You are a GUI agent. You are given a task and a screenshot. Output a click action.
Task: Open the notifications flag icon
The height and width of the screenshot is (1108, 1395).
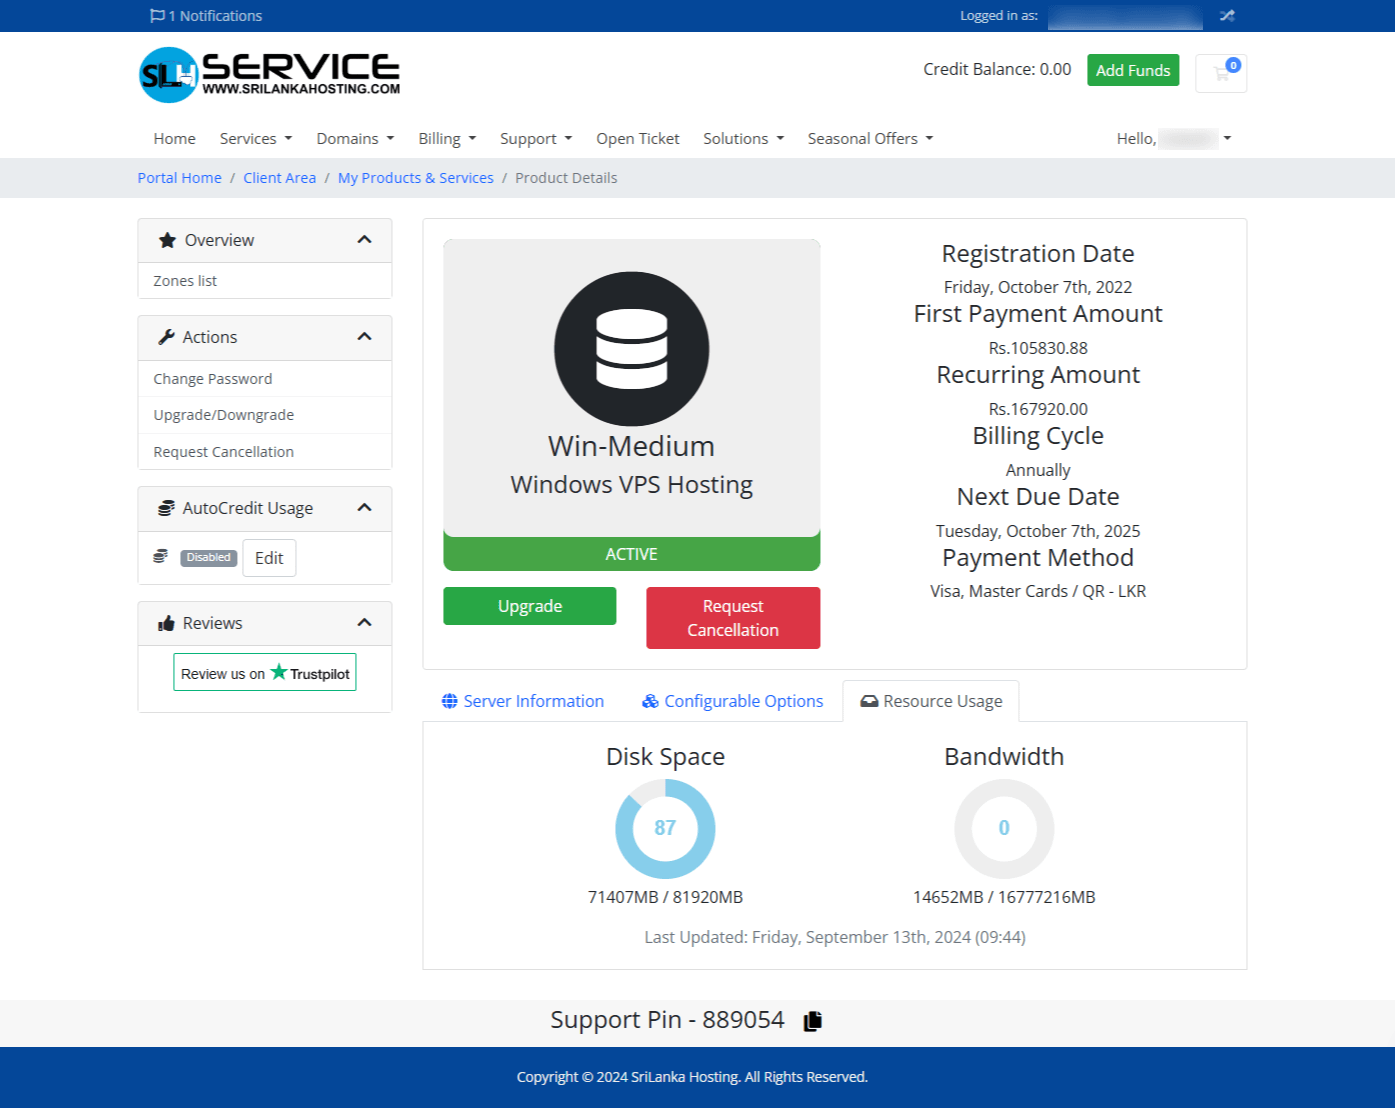(157, 16)
